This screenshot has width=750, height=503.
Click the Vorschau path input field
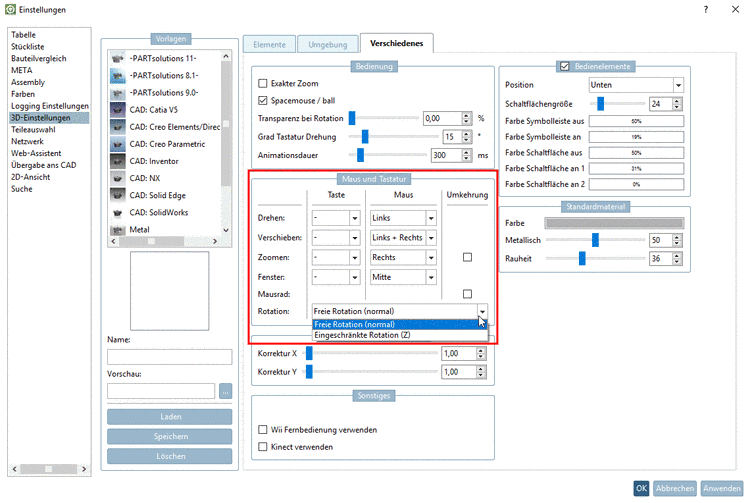tap(161, 391)
